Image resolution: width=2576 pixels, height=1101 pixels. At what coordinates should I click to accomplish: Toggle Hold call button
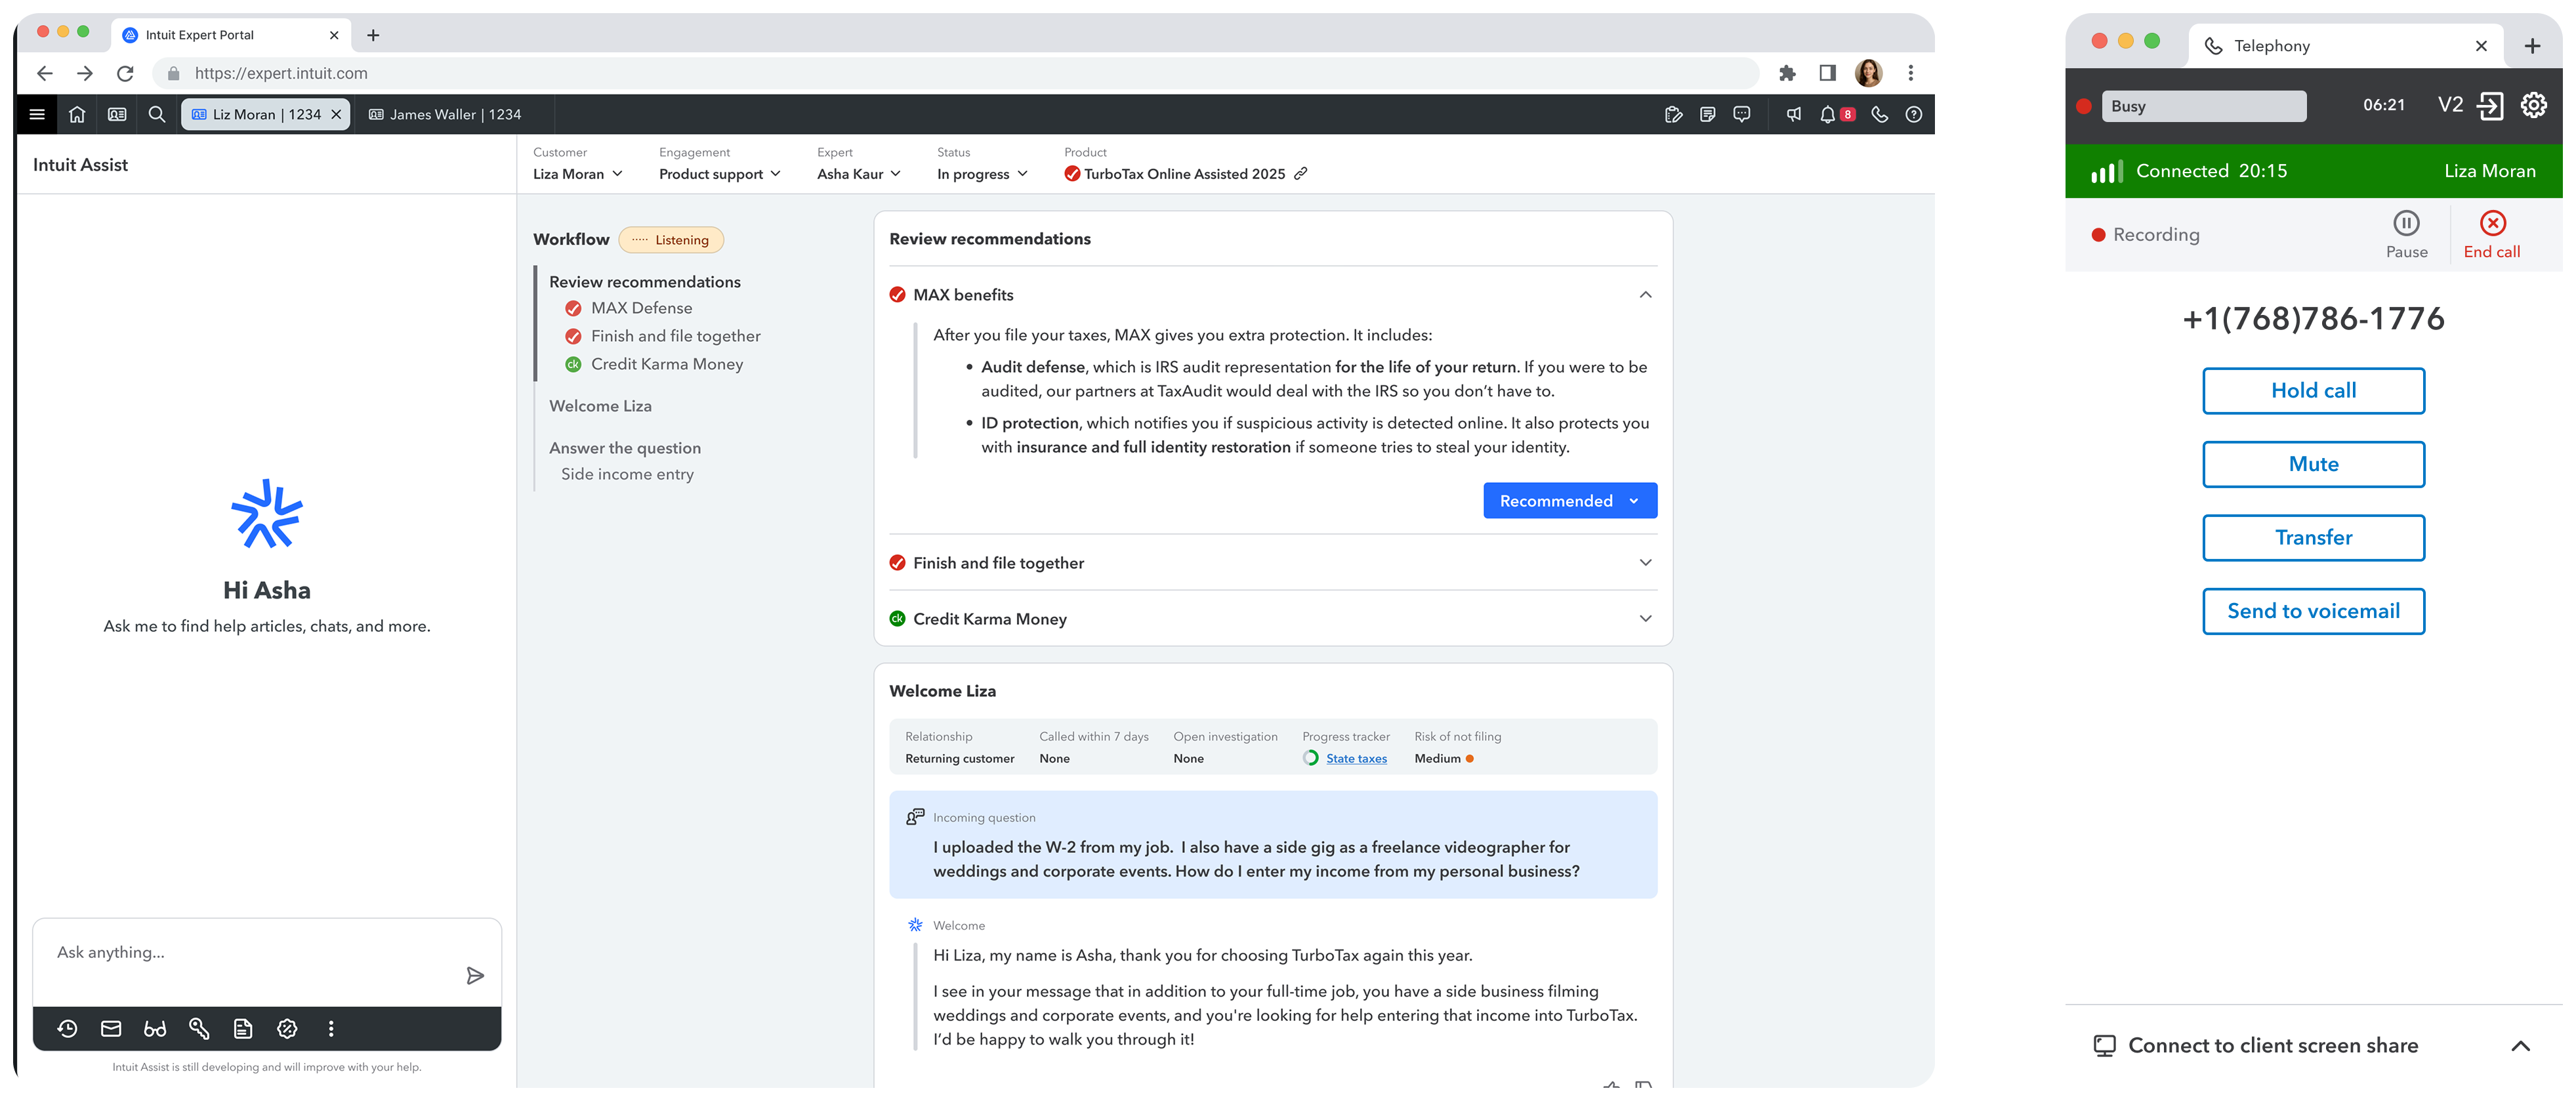tap(2313, 391)
